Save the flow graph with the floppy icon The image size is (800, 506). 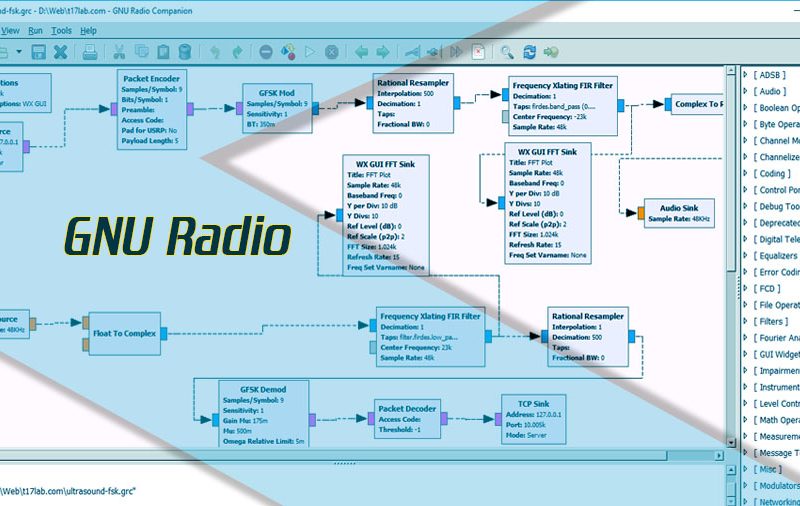point(38,52)
